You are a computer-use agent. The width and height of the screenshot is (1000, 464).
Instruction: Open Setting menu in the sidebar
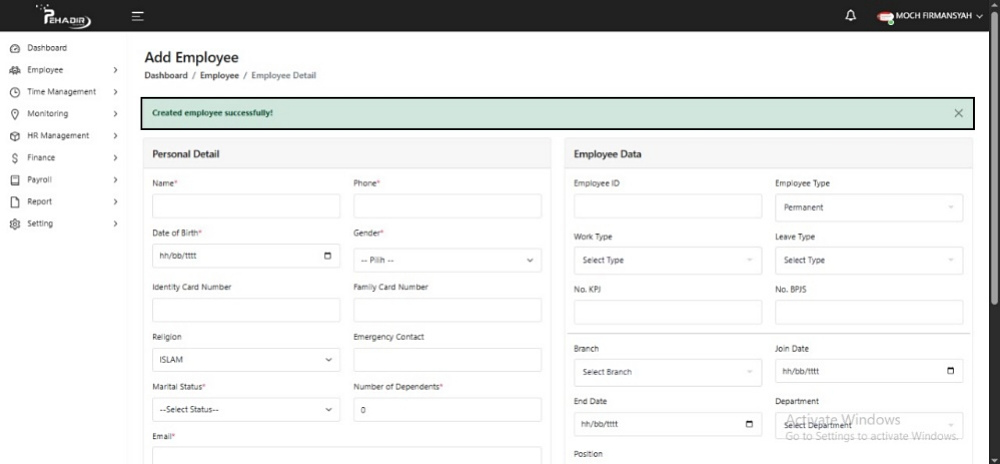(40, 224)
